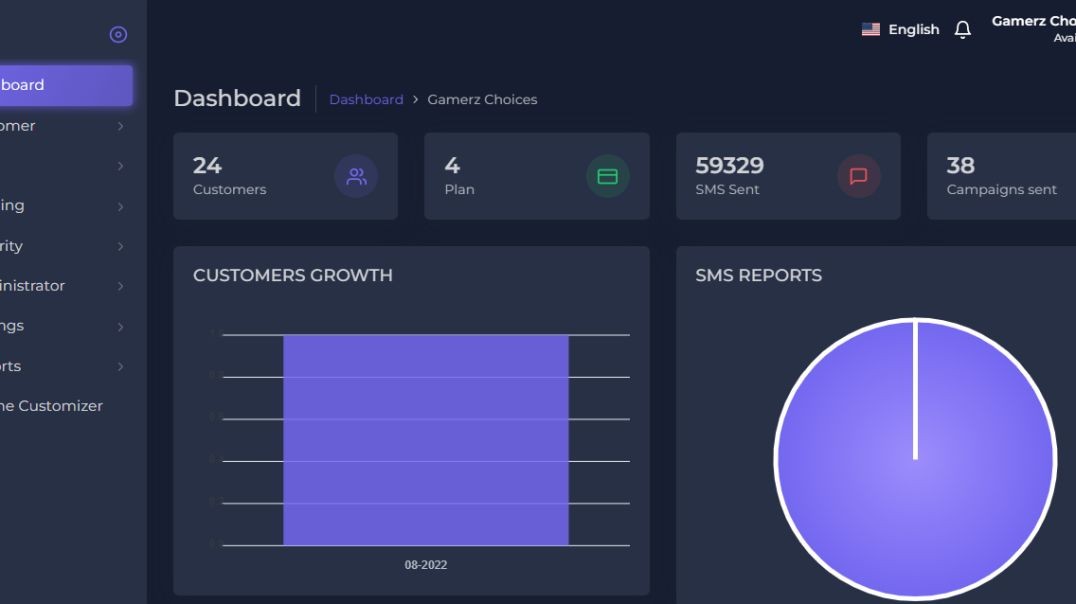Open the English language dropdown
This screenshot has height=604, width=1076.
coord(913,30)
